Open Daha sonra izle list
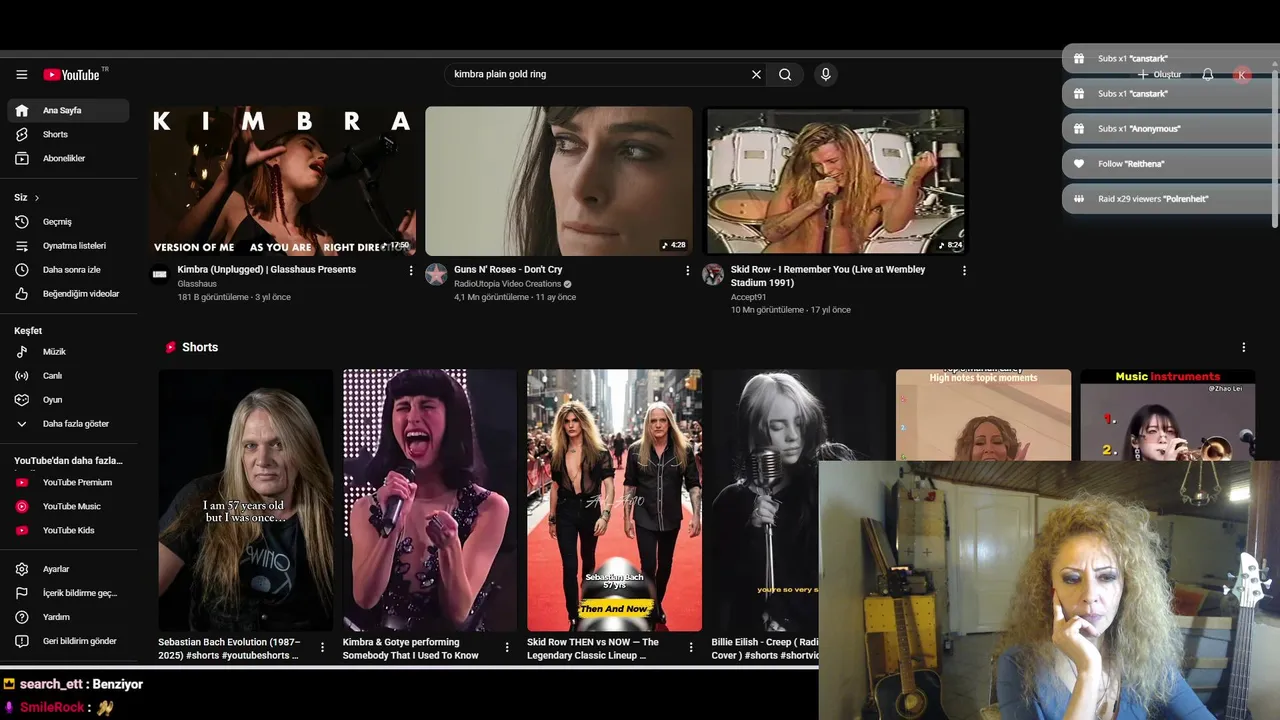1280x720 pixels. pos(68,270)
